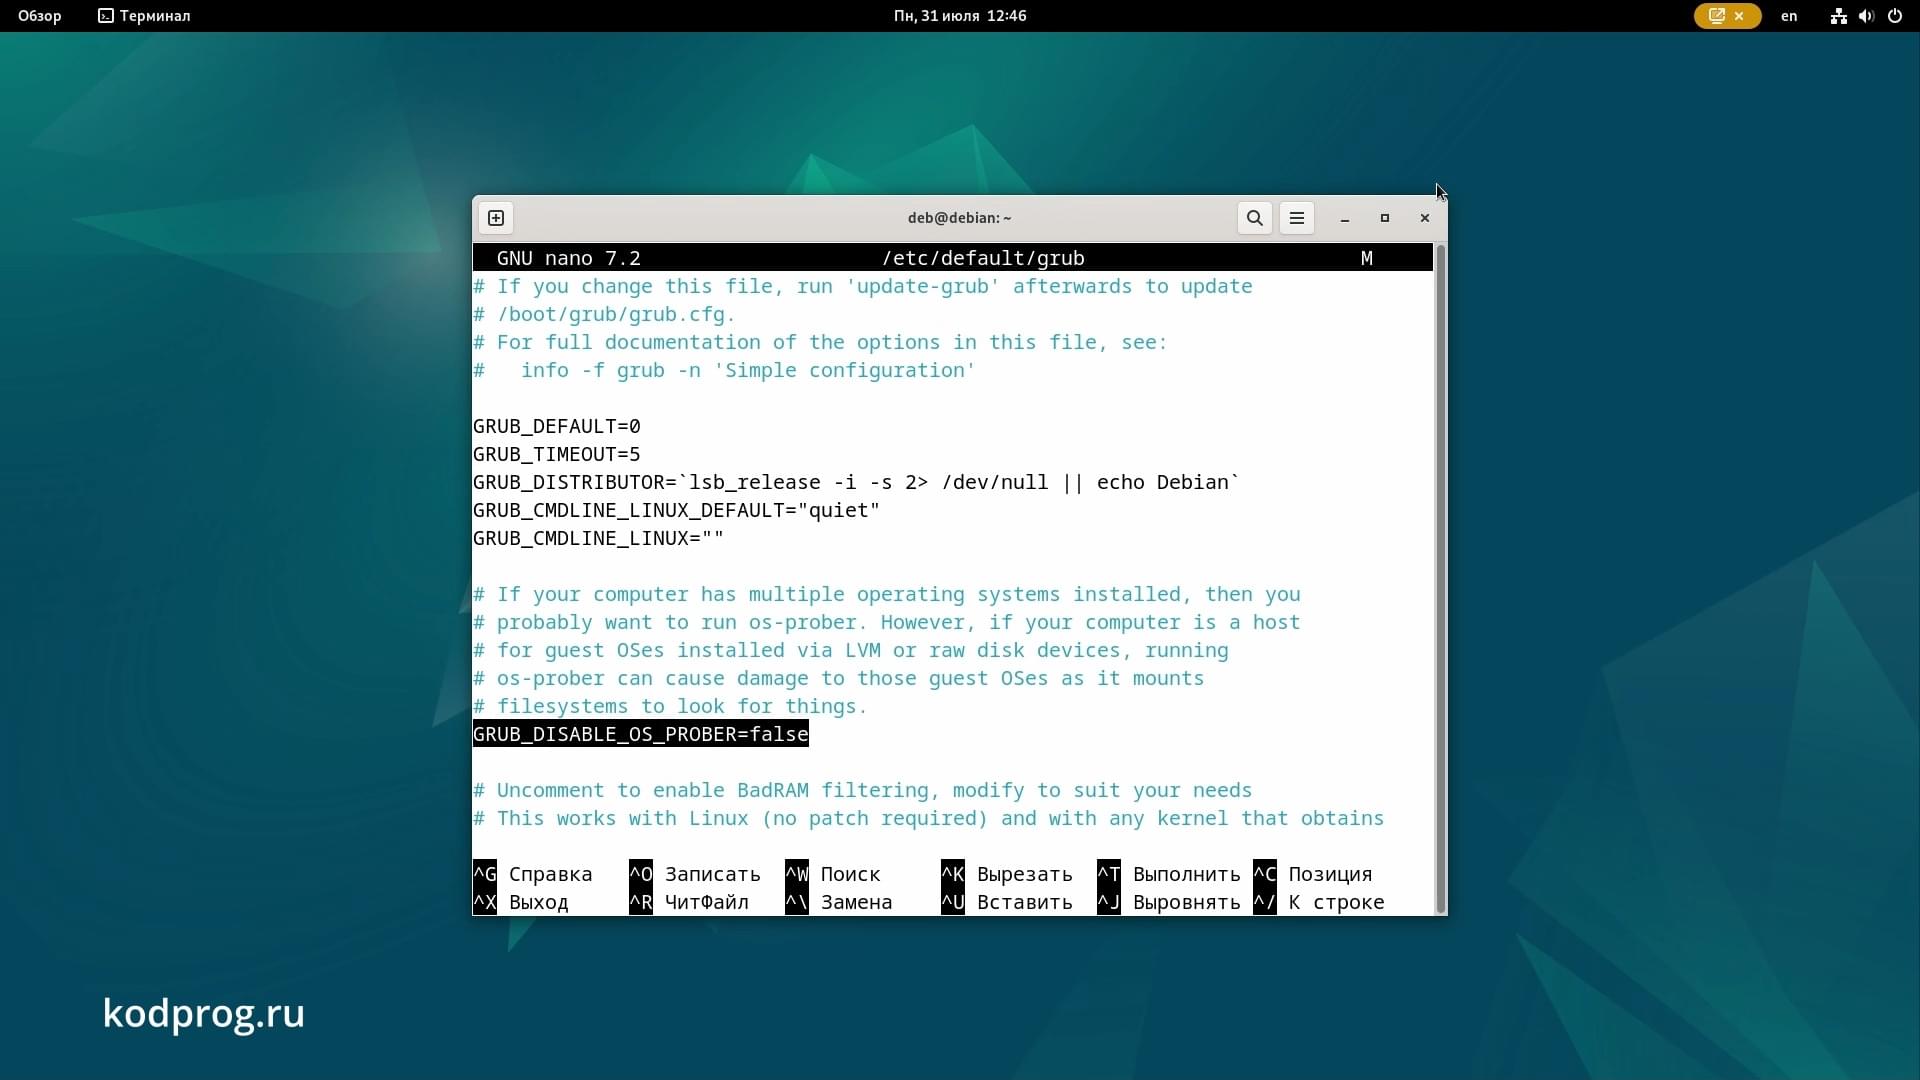Click the 'Uncomment to enable BadRAM filtering' line
The image size is (1920, 1080).
pyautogui.click(x=862, y=790)
